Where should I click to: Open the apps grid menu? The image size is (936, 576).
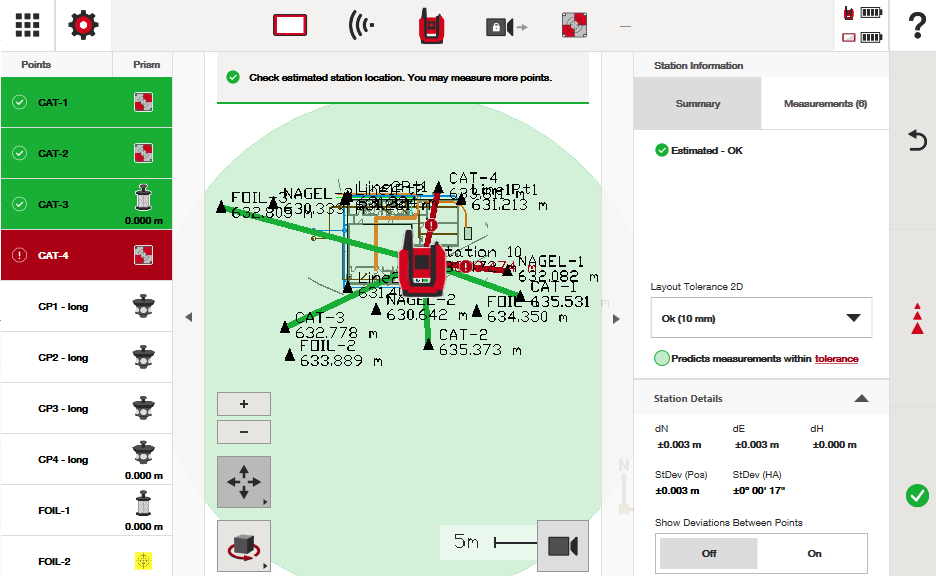tap(27, 25)
